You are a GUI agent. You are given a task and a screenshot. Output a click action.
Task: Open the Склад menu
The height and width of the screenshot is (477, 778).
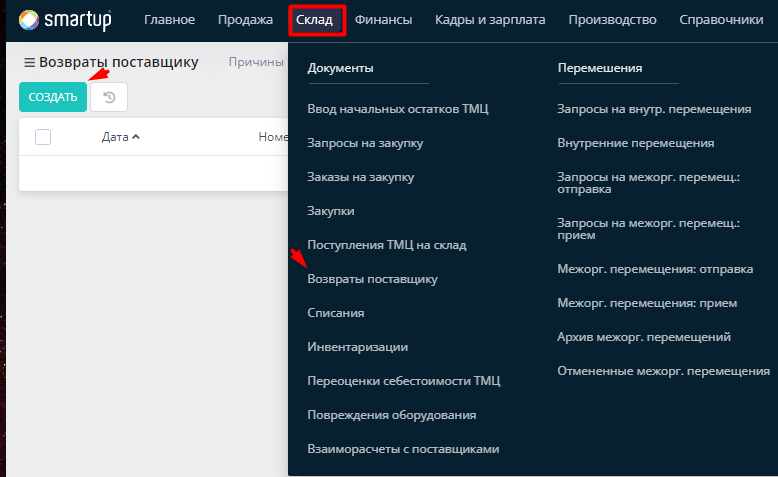315,20
